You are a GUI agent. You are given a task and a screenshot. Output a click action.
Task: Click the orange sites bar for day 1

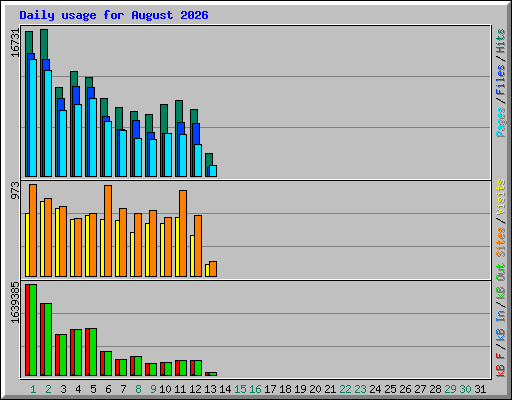[33, 230]
